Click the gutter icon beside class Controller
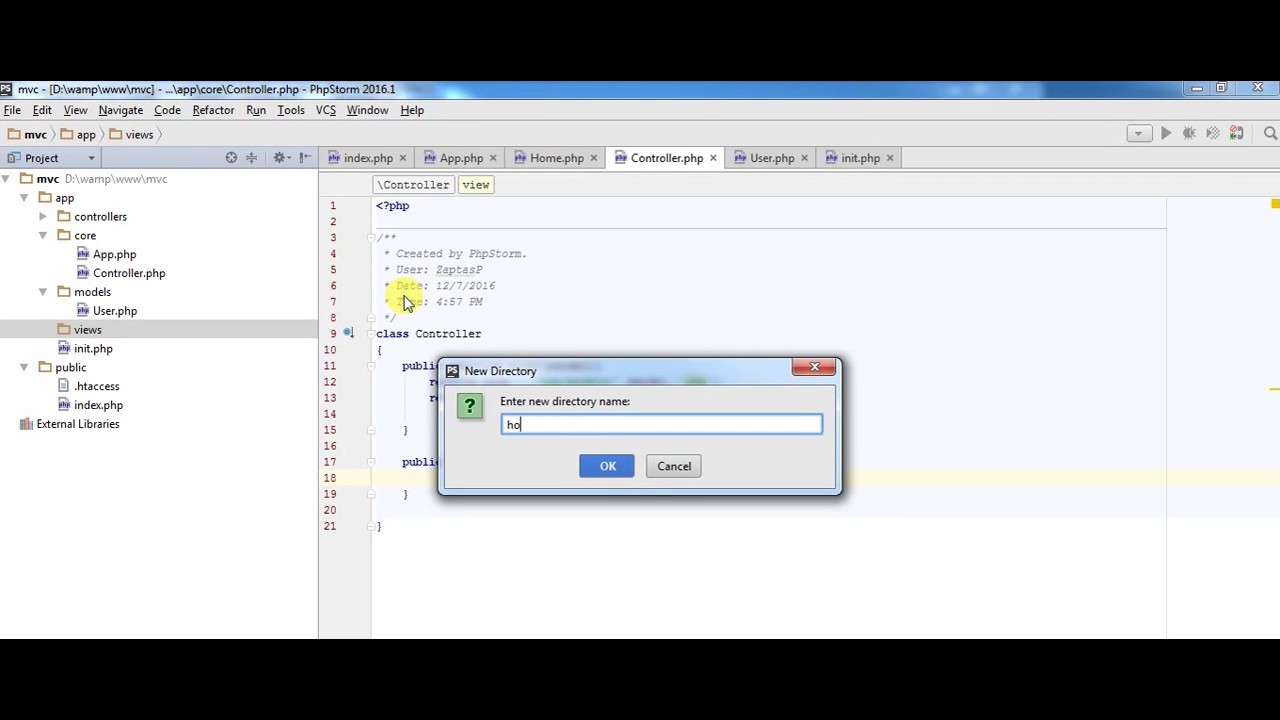This screenshot has width=1280, height=720. click(348, 333)
